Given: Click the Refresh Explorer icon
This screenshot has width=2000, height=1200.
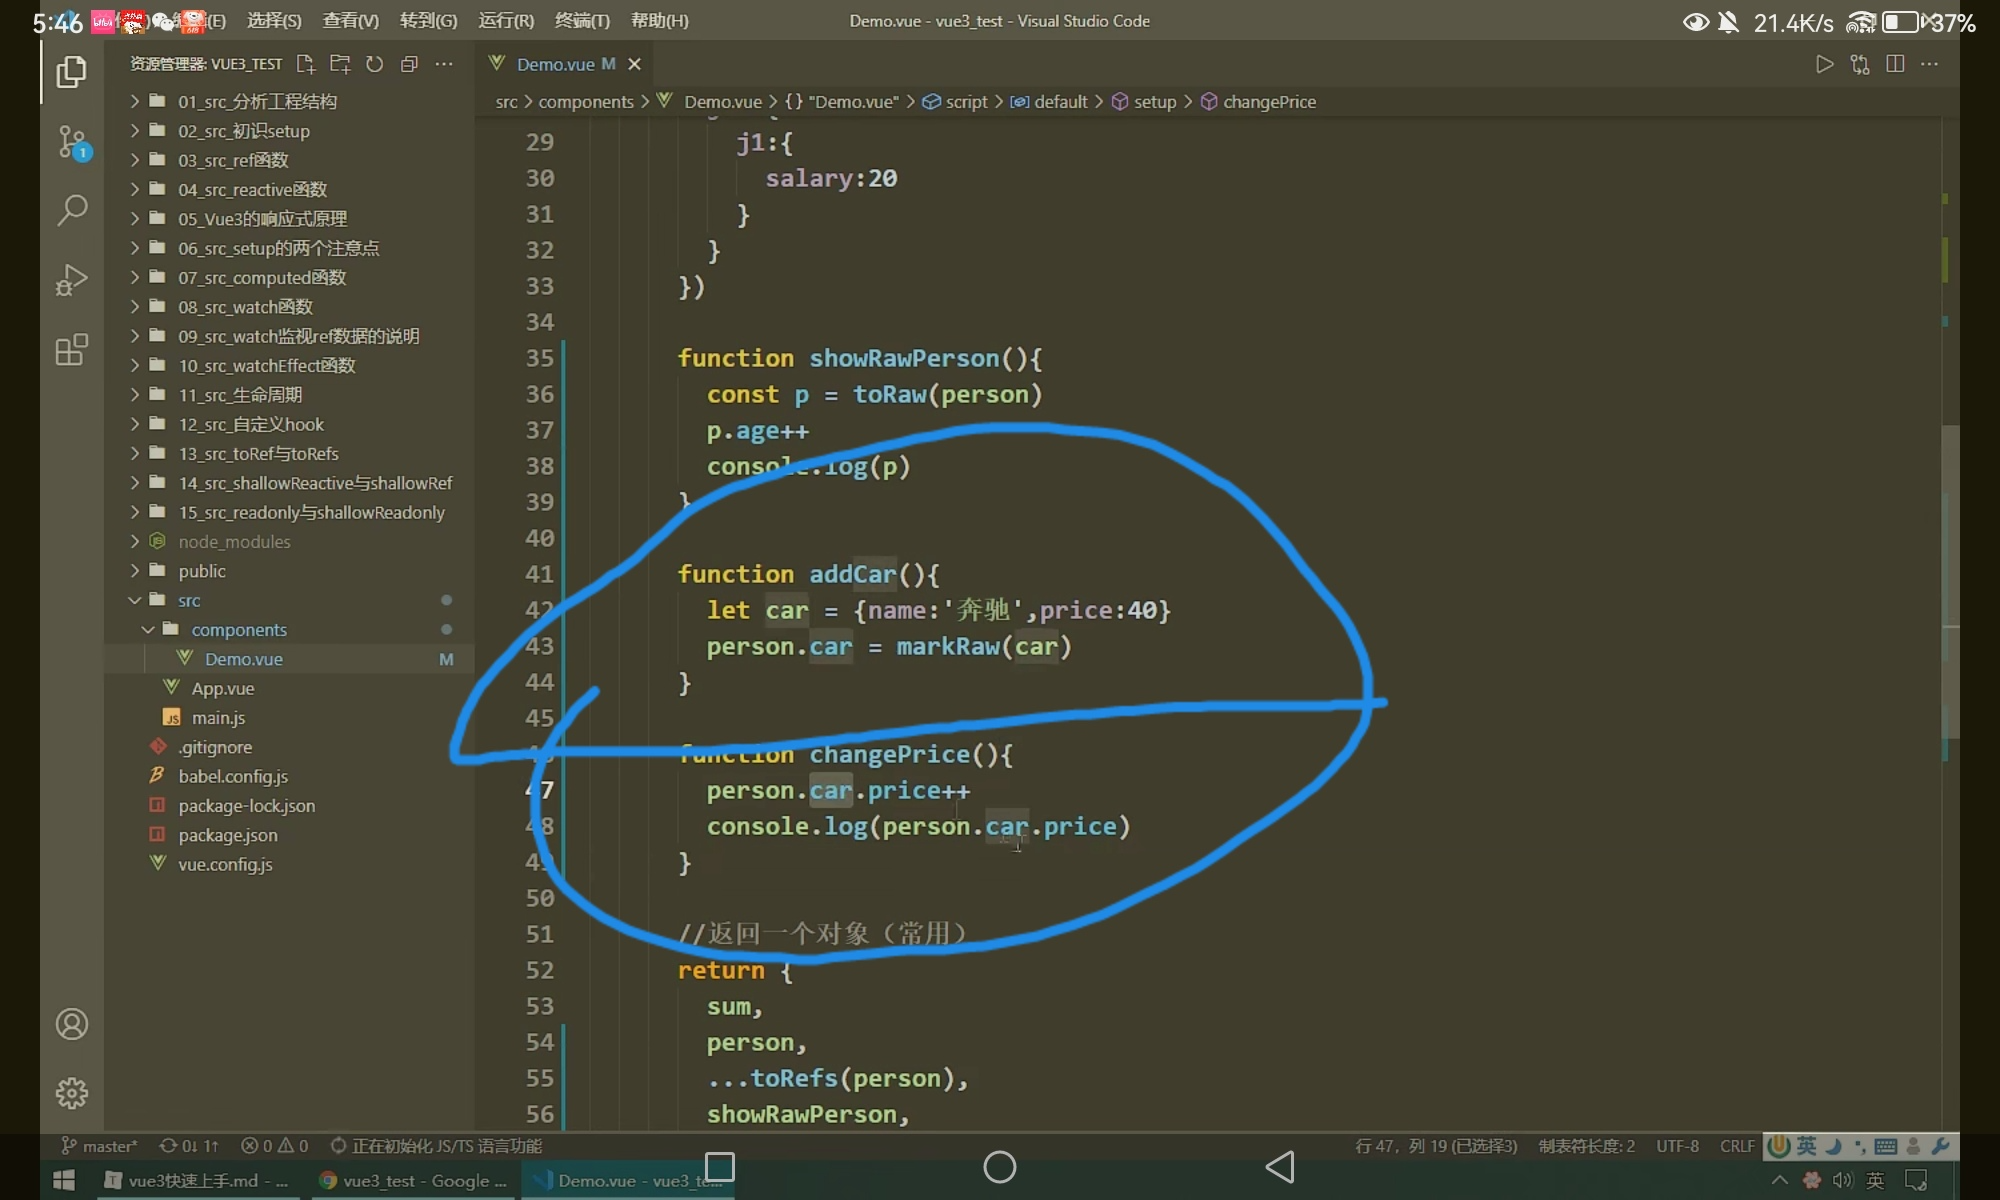Looking at the screenshot, I should point(375,64).
